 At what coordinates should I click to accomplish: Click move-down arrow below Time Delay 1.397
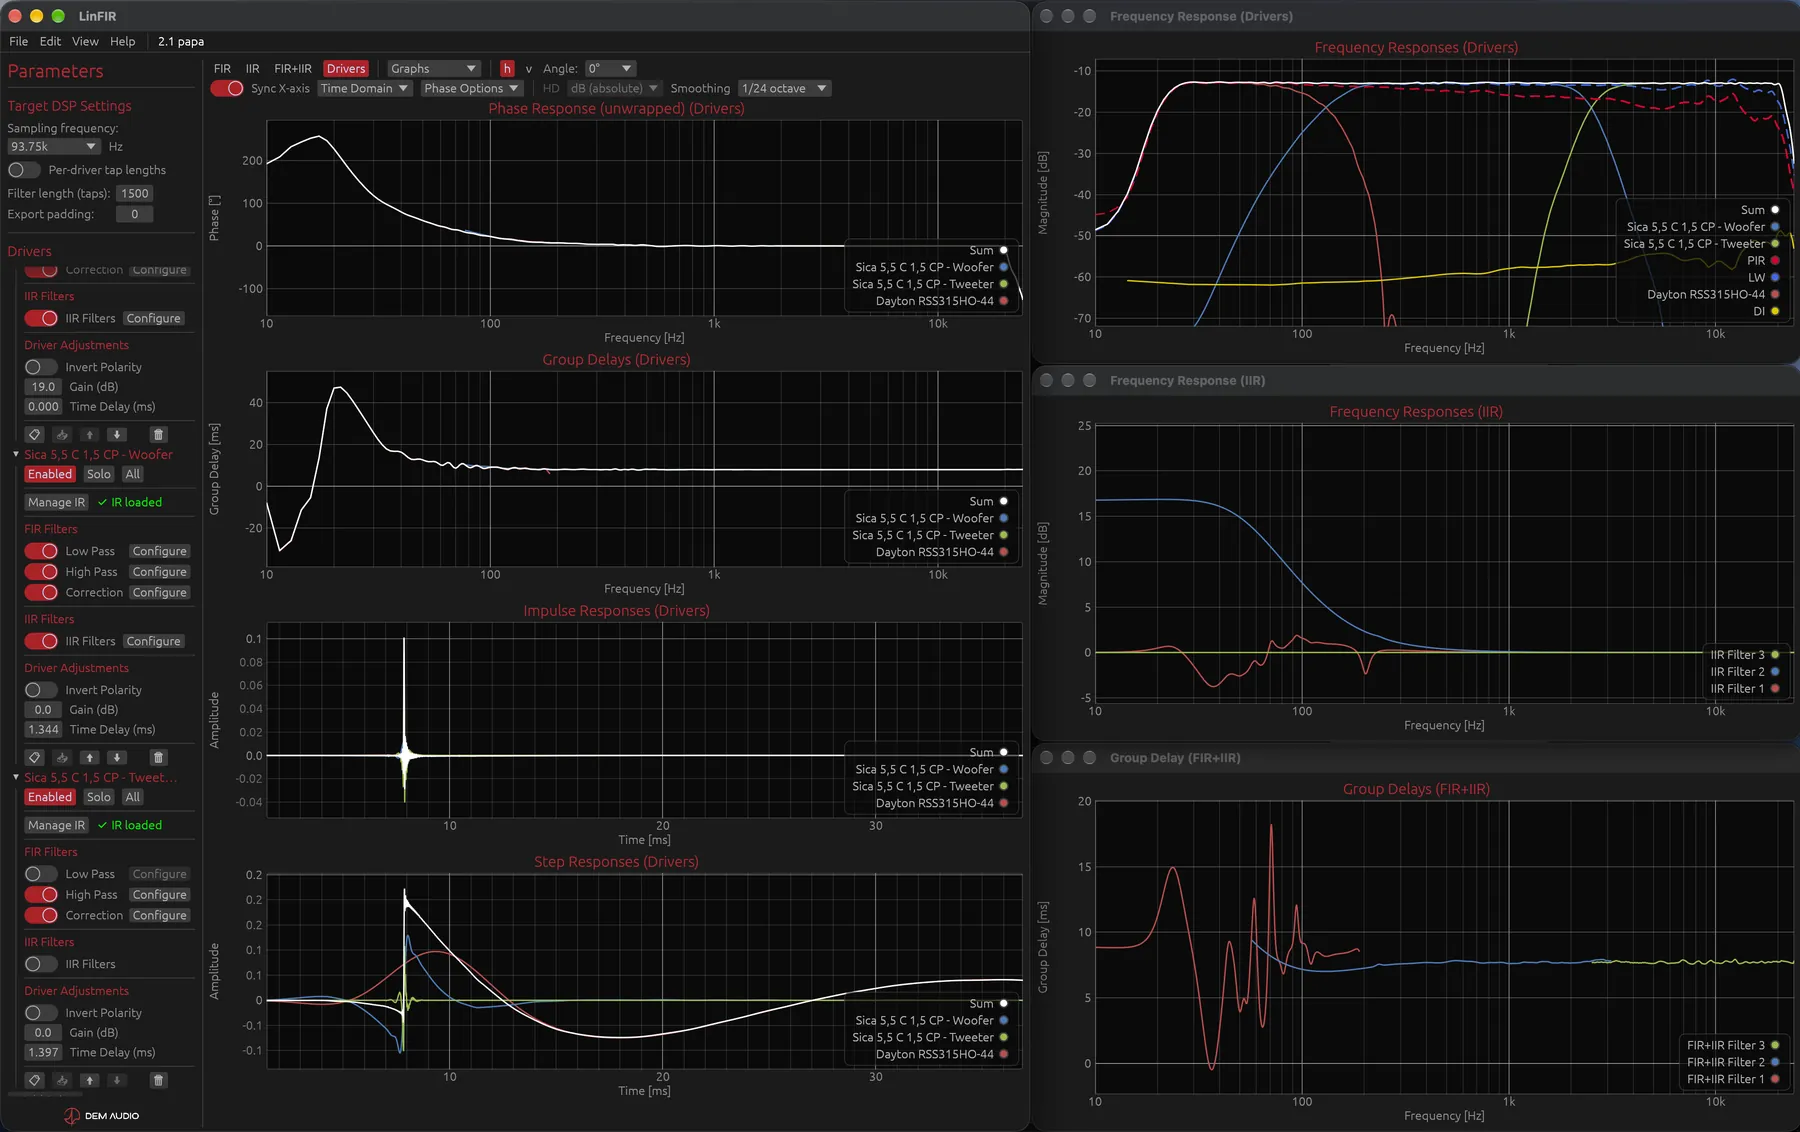pos(117,1080)
